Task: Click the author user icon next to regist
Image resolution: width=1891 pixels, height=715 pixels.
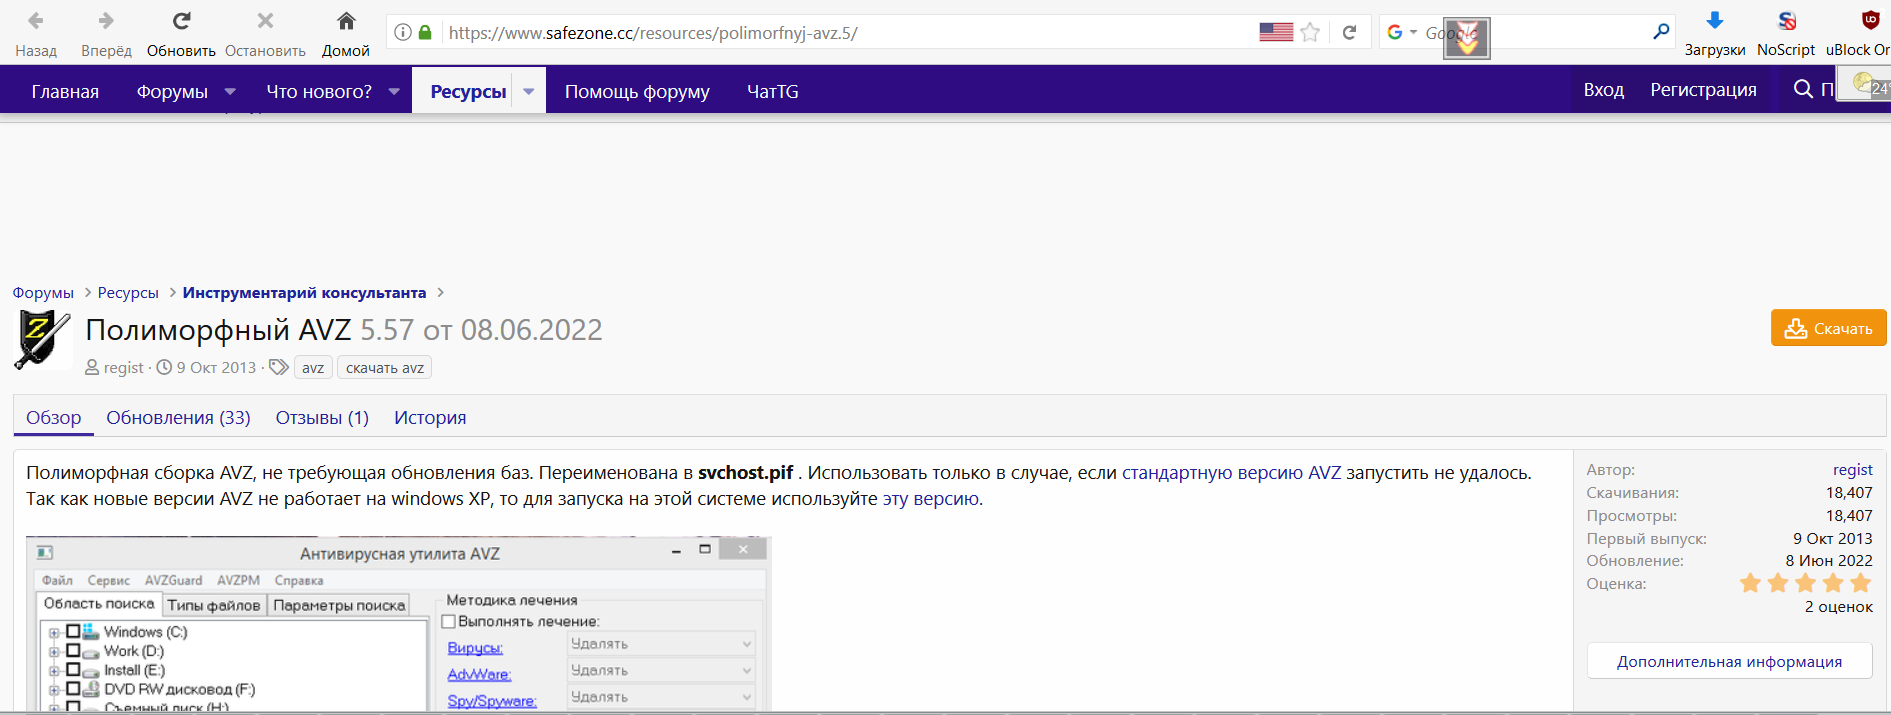Action: pos(92,368)
